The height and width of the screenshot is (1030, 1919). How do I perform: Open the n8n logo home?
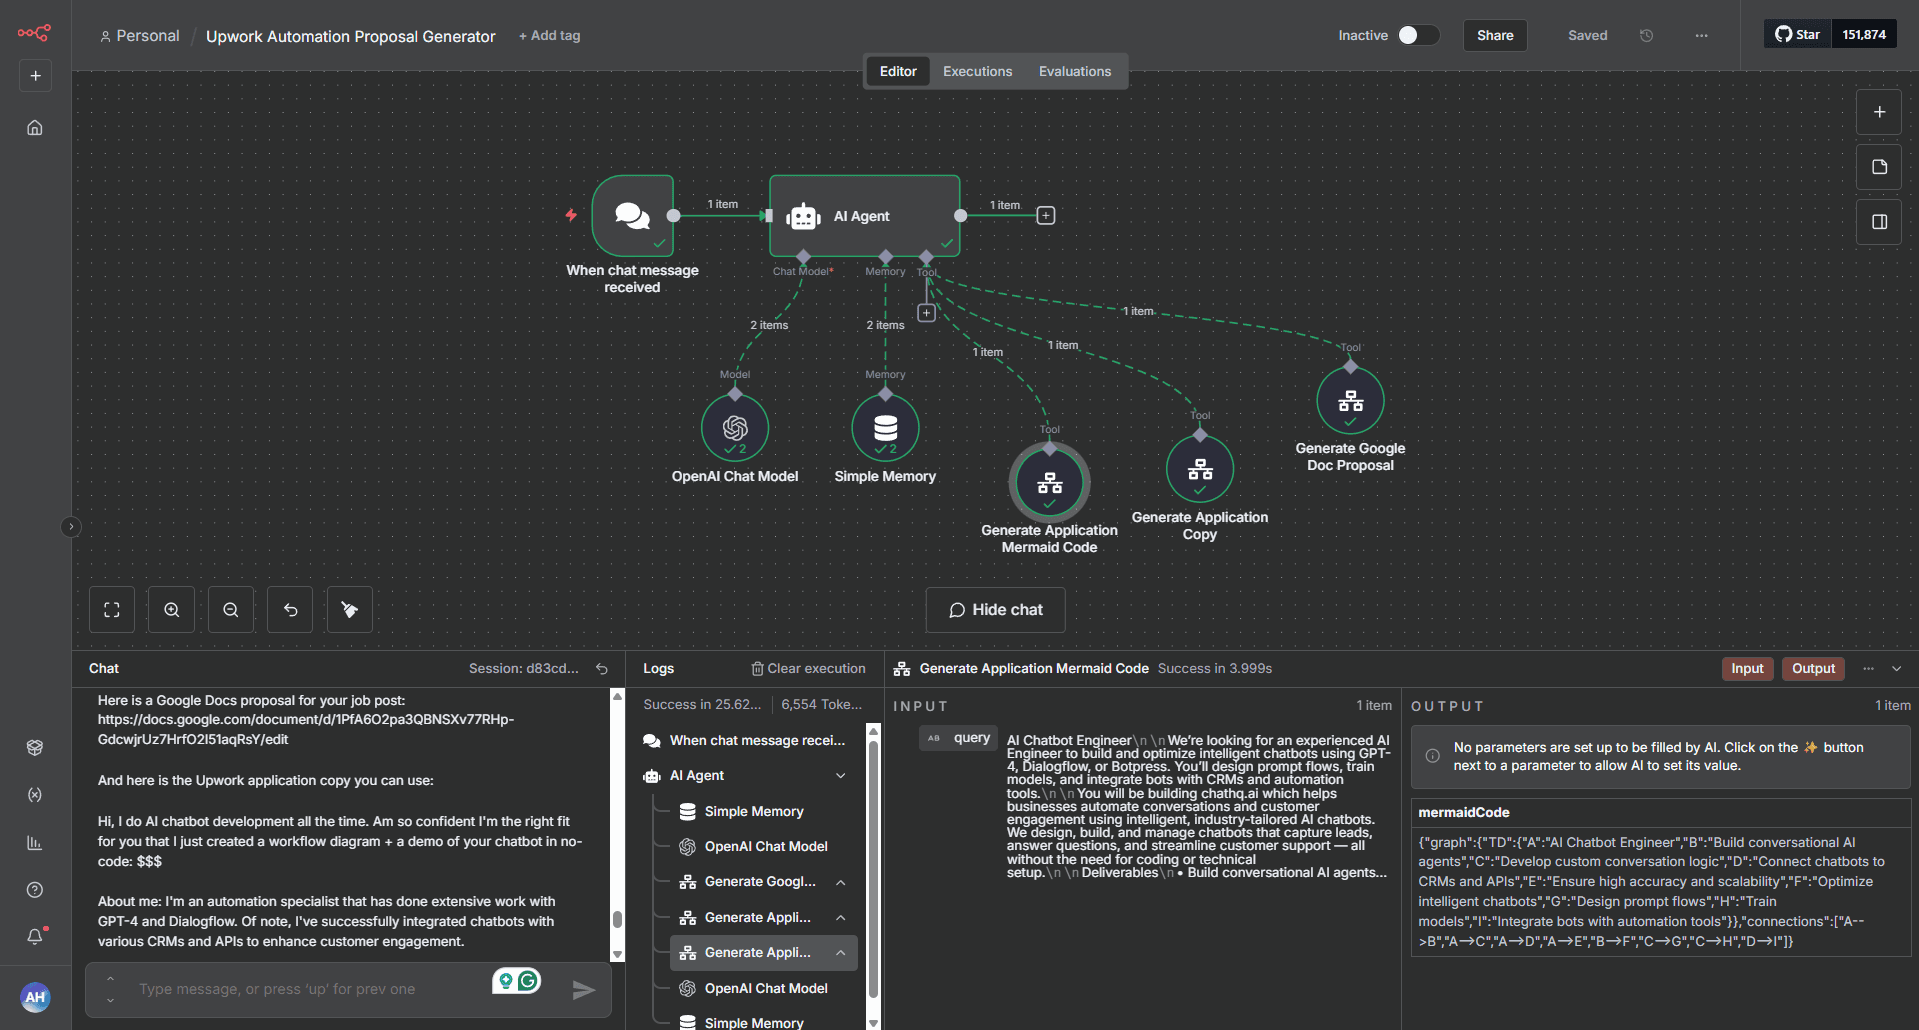34,33
